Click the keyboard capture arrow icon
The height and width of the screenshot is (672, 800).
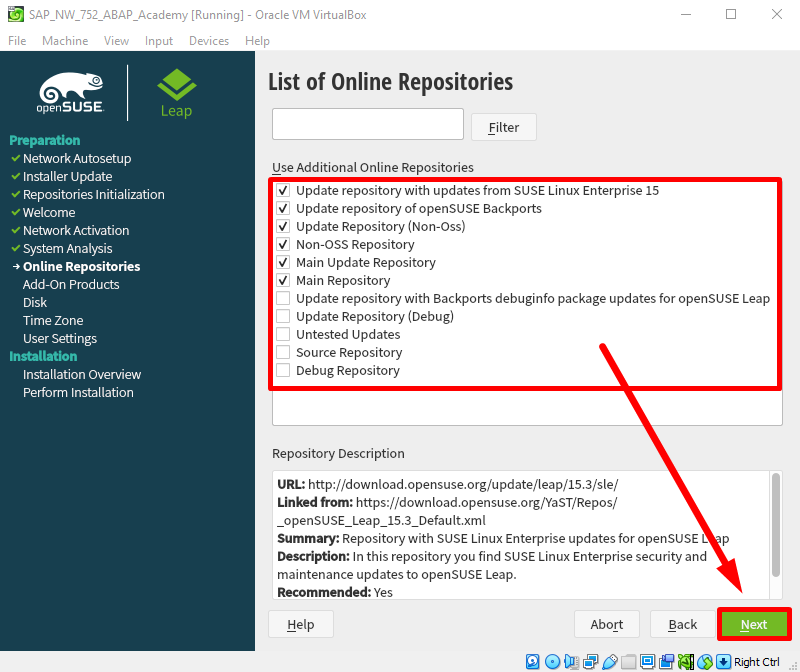coord(723,662)
